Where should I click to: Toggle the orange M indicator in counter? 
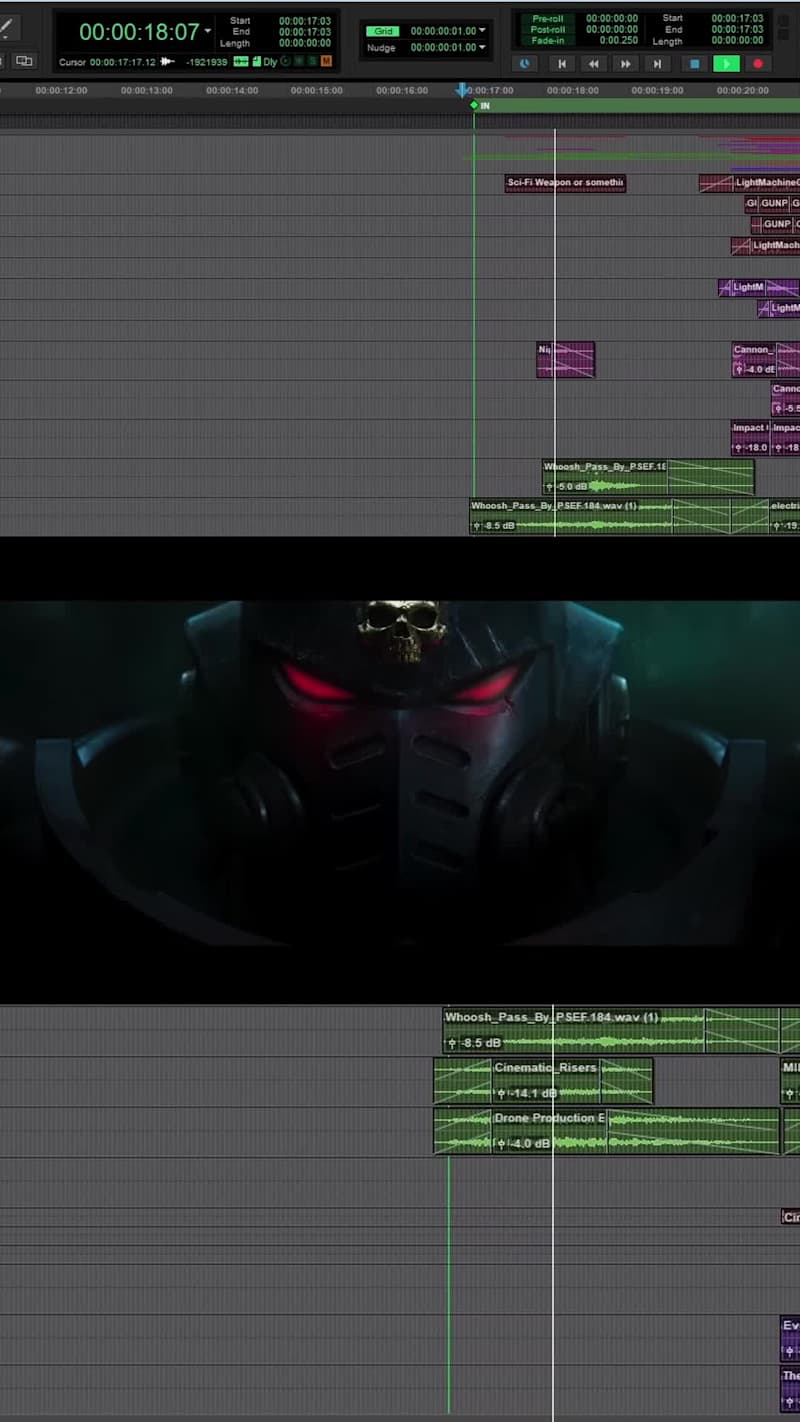pos(326,62)
